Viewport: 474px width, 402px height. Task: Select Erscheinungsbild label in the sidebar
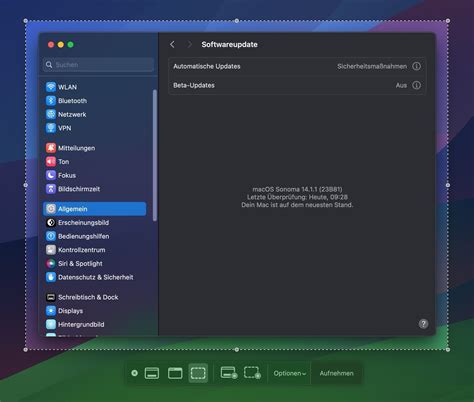click(x=83, y=223)
